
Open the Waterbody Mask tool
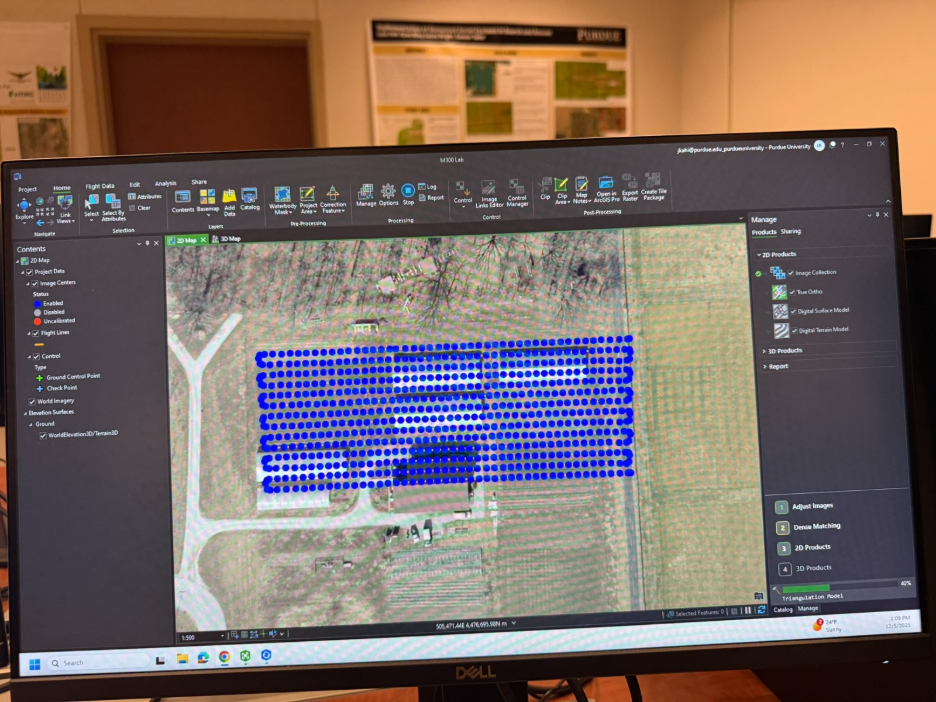282,200
